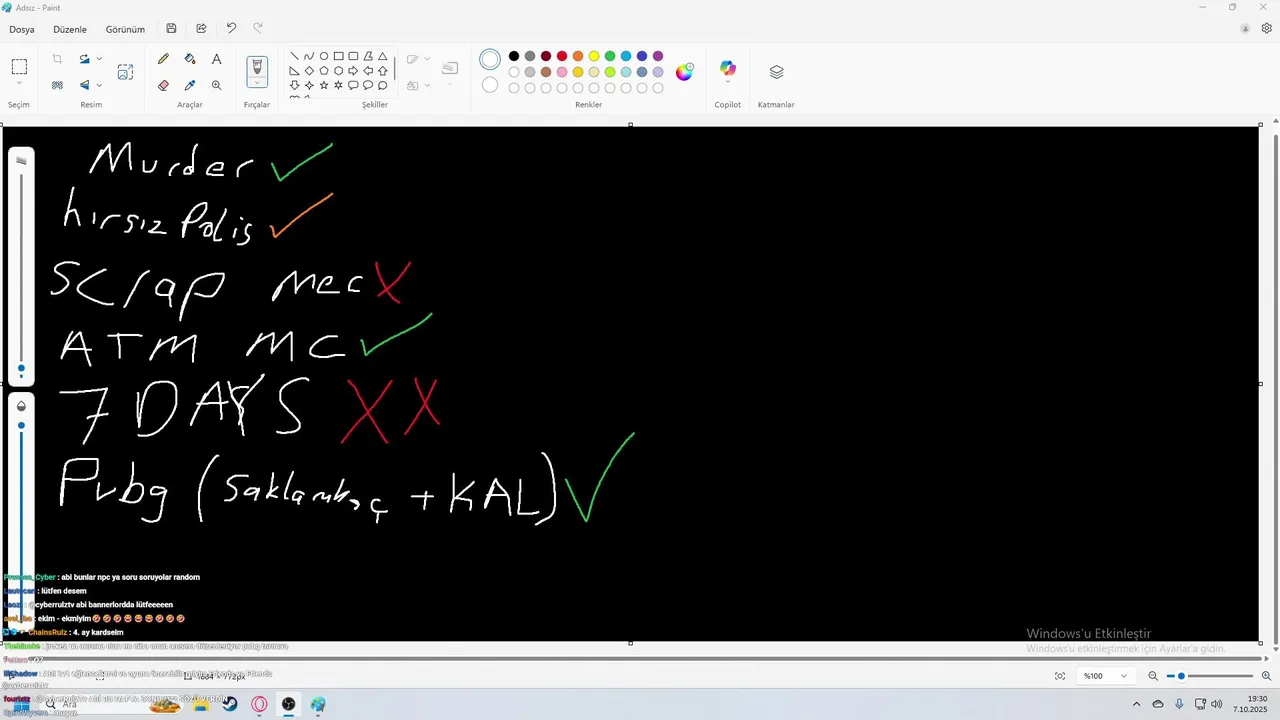Open the Layers (Katmanlar) panel

pos(776,72)
